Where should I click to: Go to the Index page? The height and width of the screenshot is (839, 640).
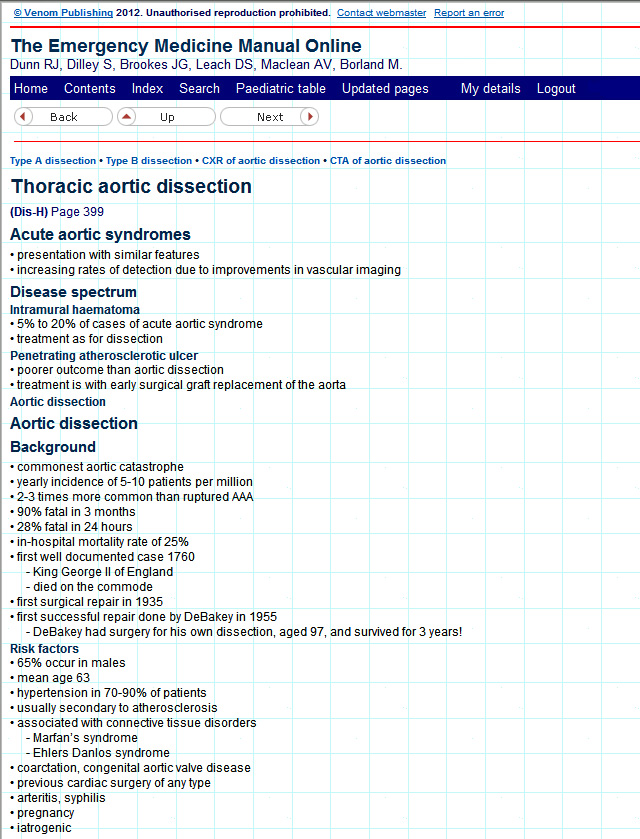pos(147,88)
